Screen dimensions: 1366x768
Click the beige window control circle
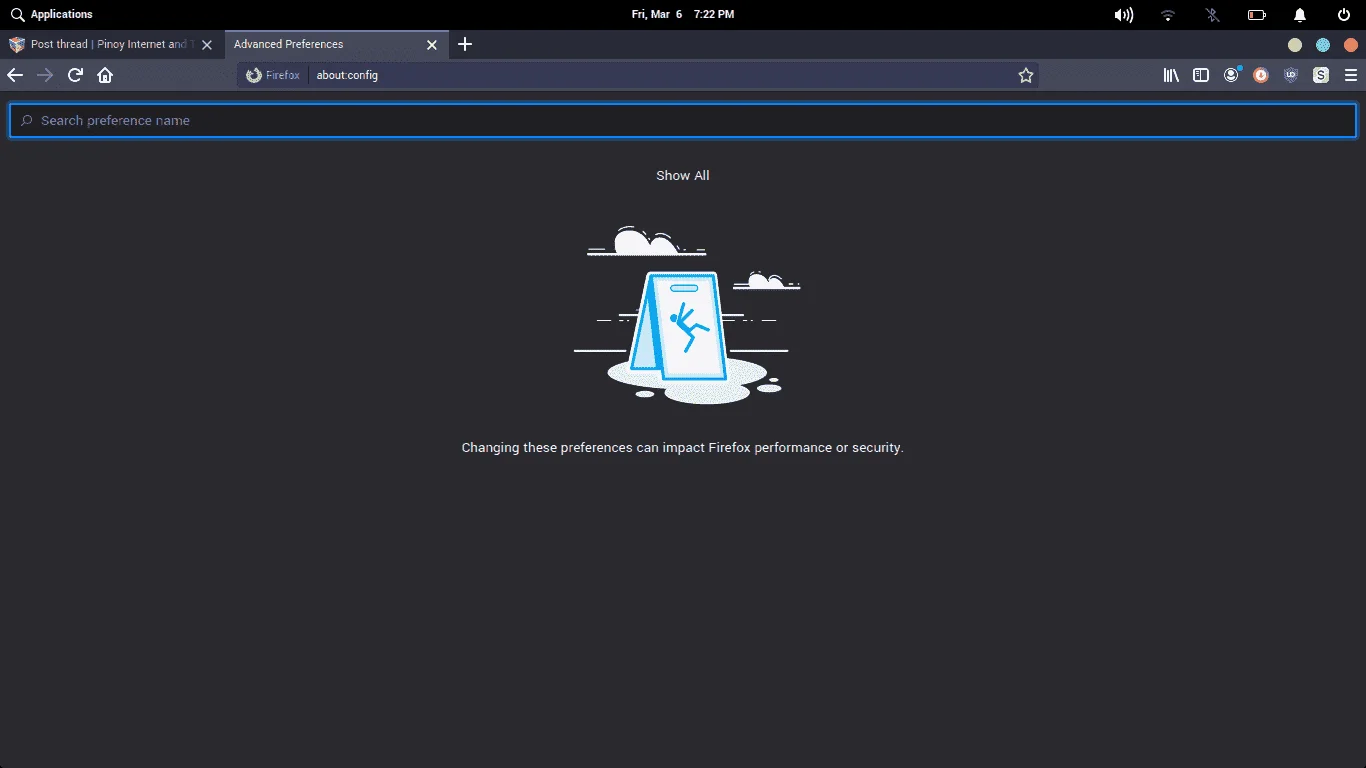click(1295, 45)
